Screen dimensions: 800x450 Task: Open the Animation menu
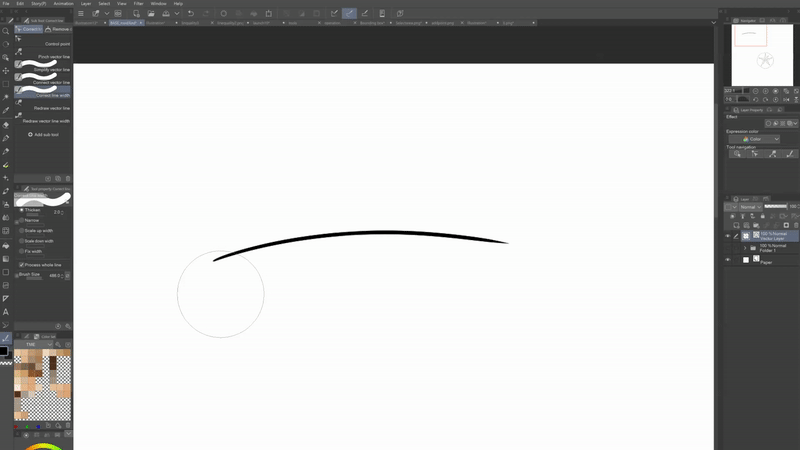[x=63, y=4]
